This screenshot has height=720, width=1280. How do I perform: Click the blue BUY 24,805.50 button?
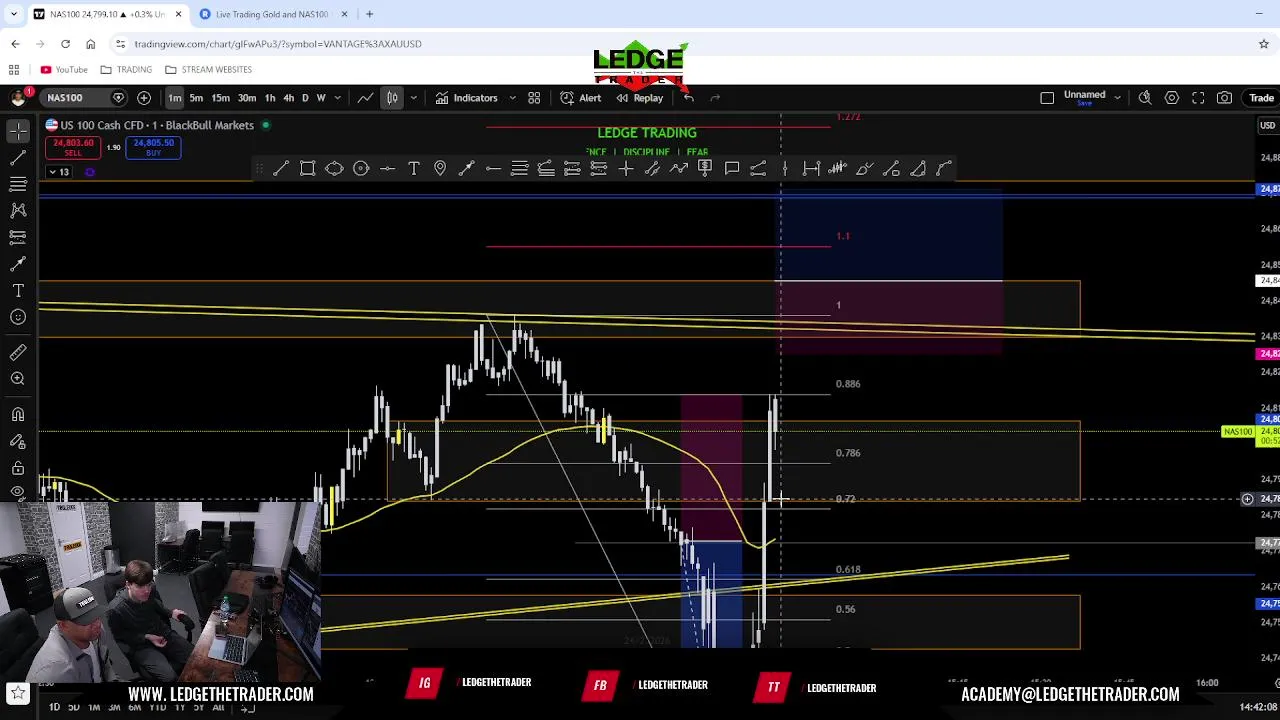(153, 148)
